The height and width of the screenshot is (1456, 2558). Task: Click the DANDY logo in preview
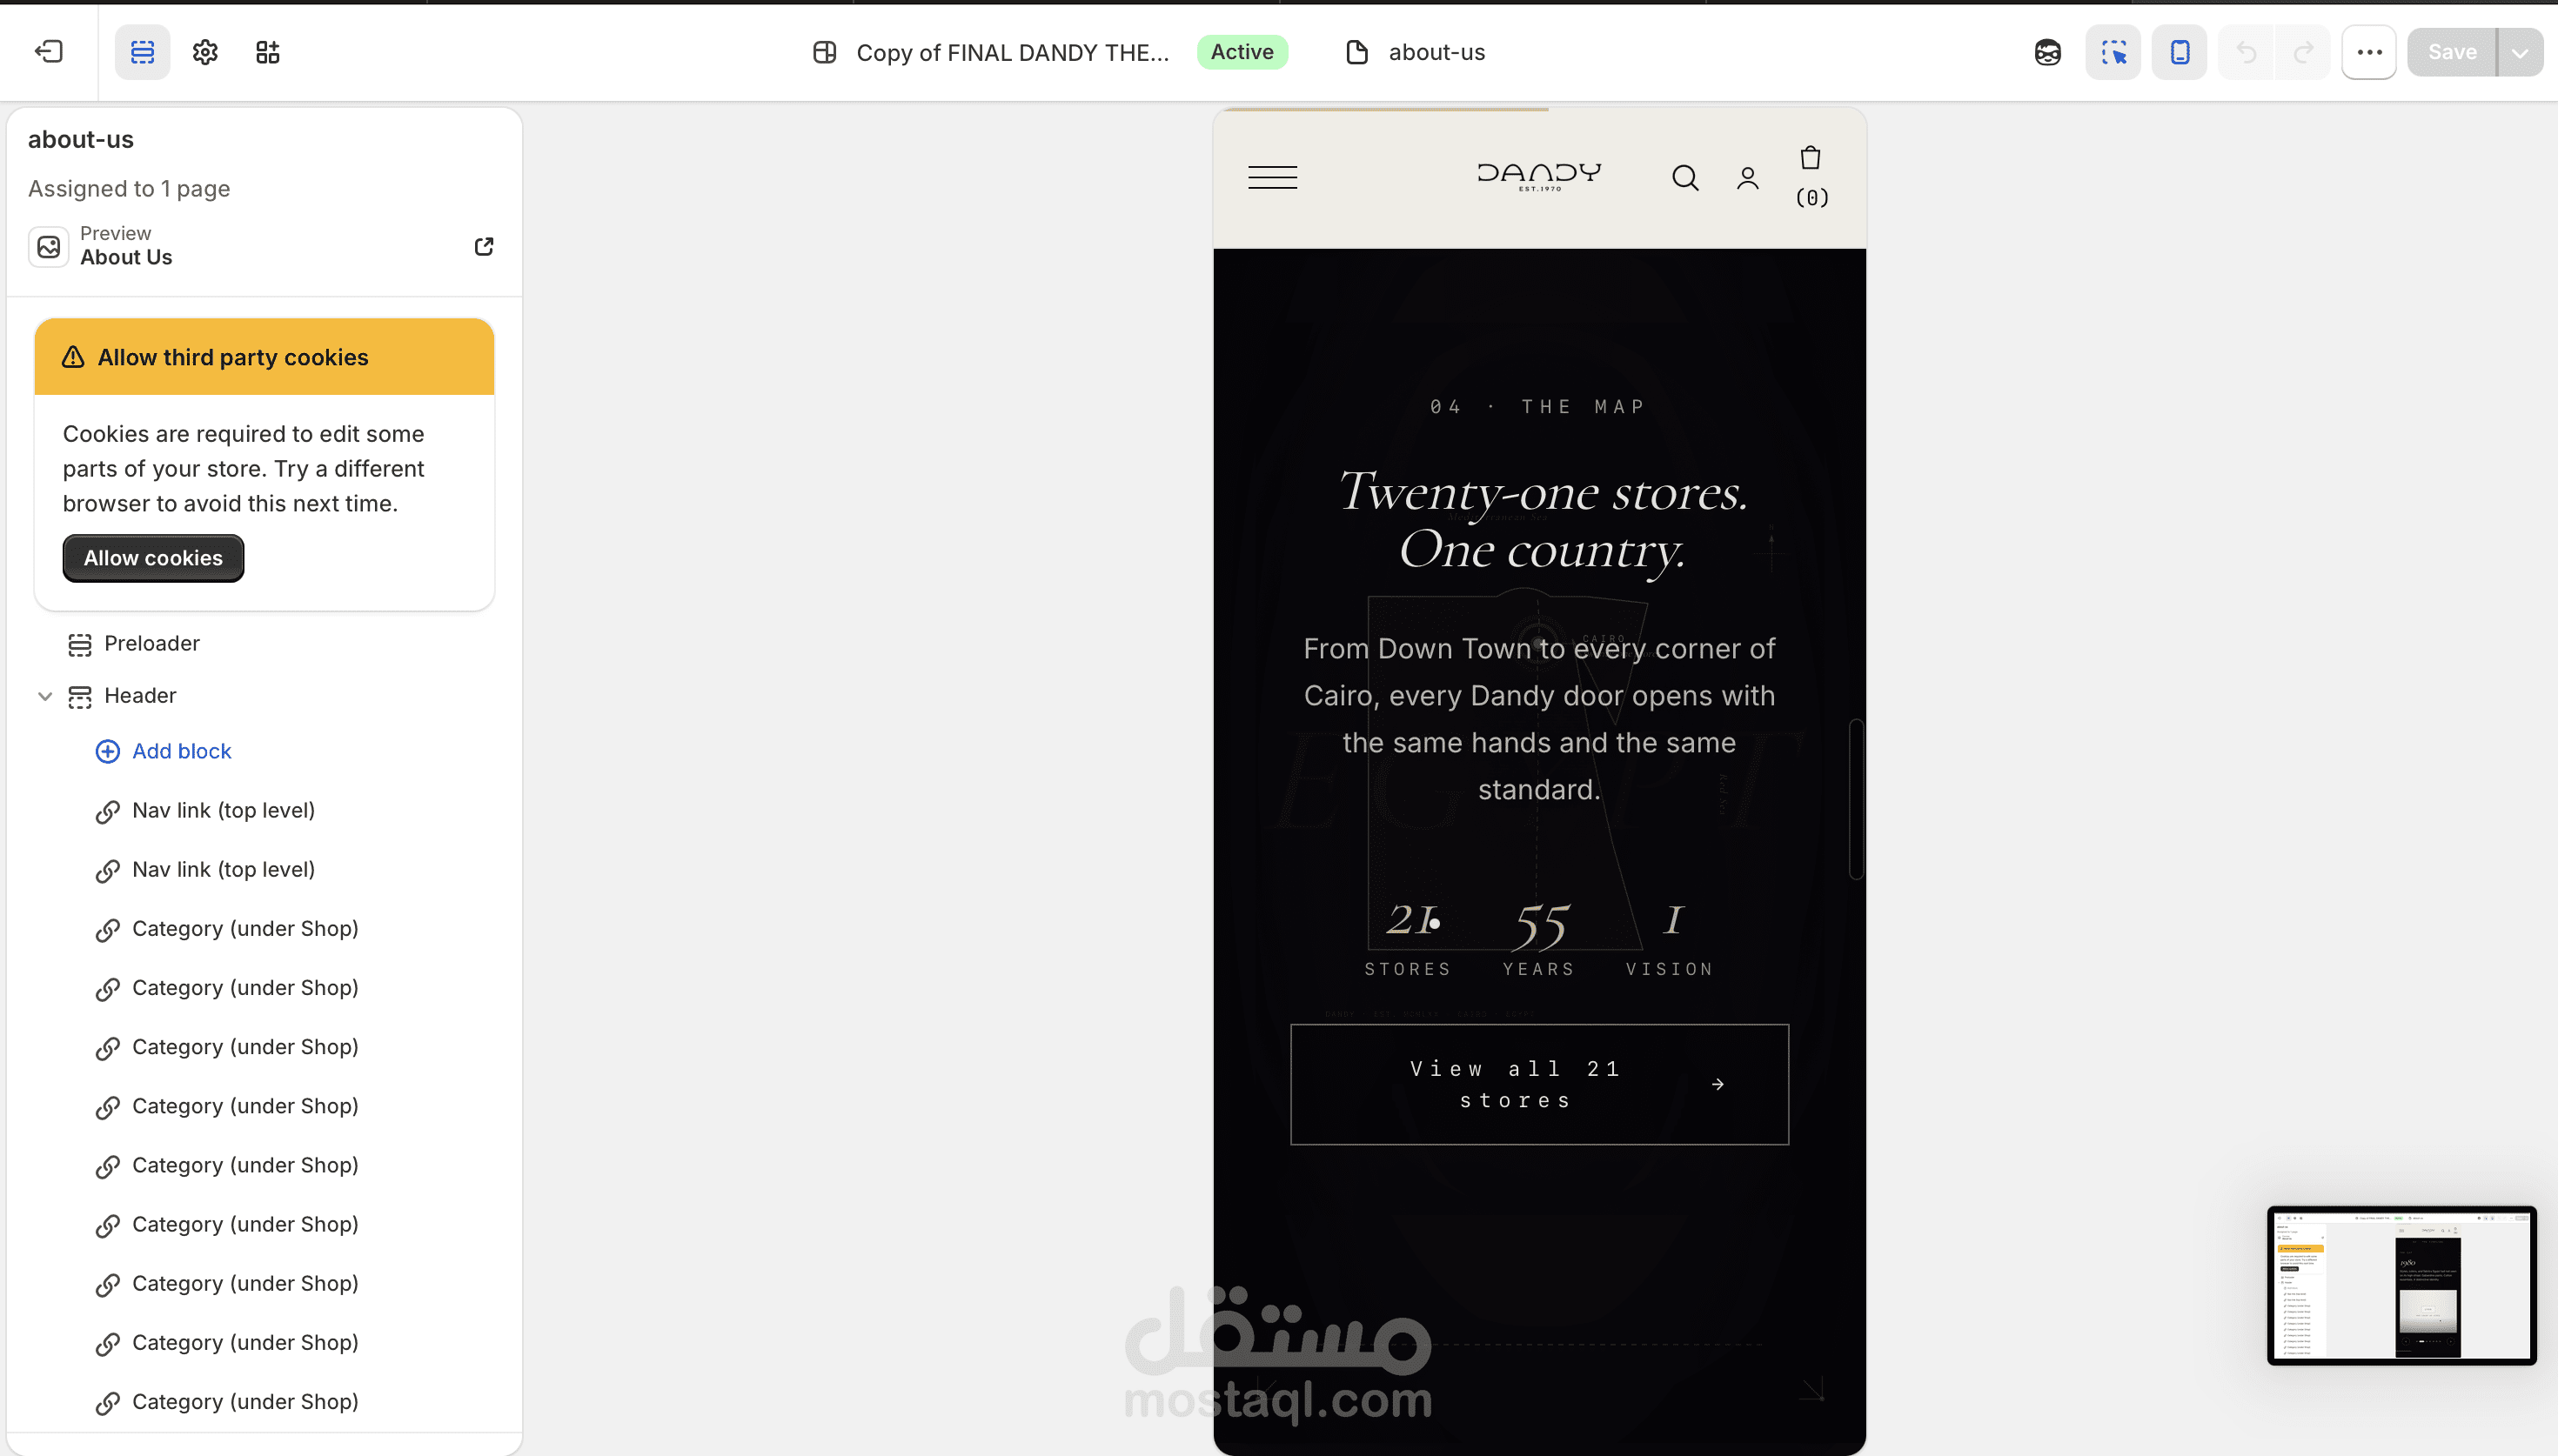coord(1539,176)
